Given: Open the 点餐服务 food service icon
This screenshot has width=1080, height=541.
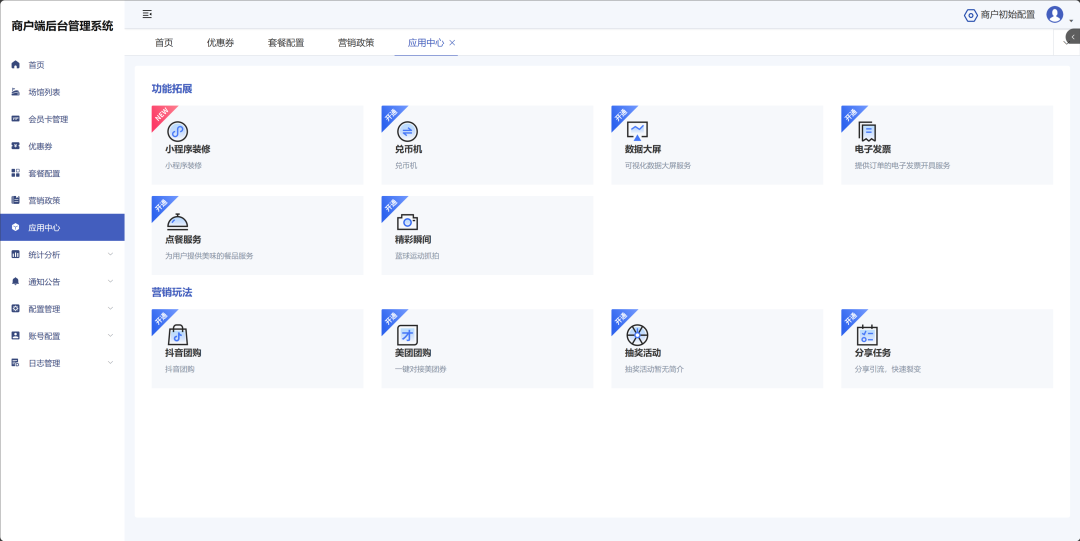Looking at the screenshot, I should [177, 222].
